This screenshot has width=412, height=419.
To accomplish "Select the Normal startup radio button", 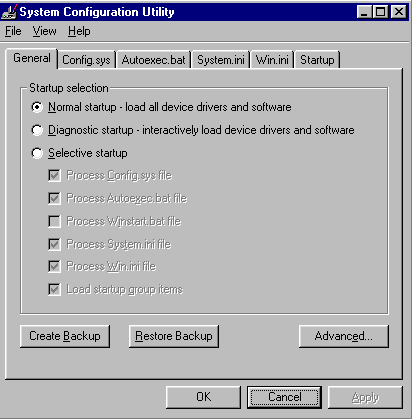I will pyautogui.click(x=37, y=107).
